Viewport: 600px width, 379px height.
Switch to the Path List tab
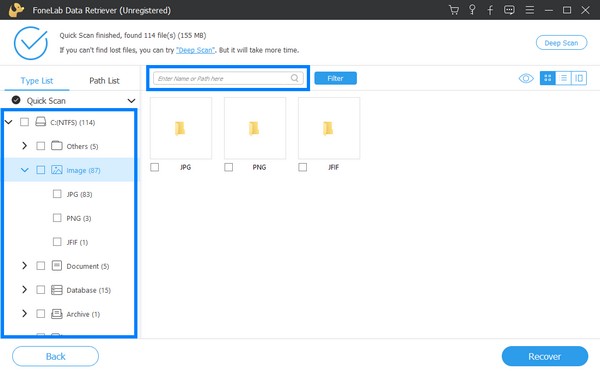point(104,81)
